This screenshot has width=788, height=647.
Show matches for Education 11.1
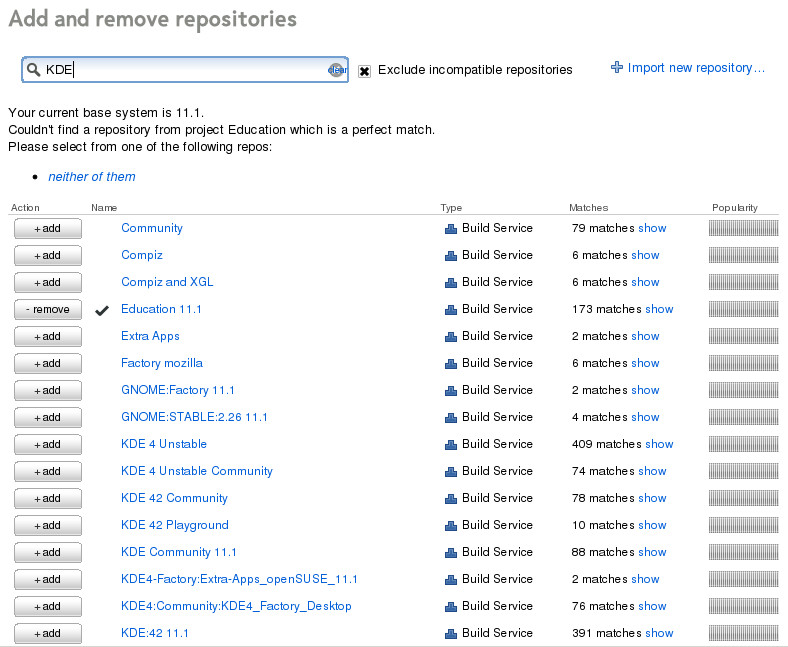659,309
